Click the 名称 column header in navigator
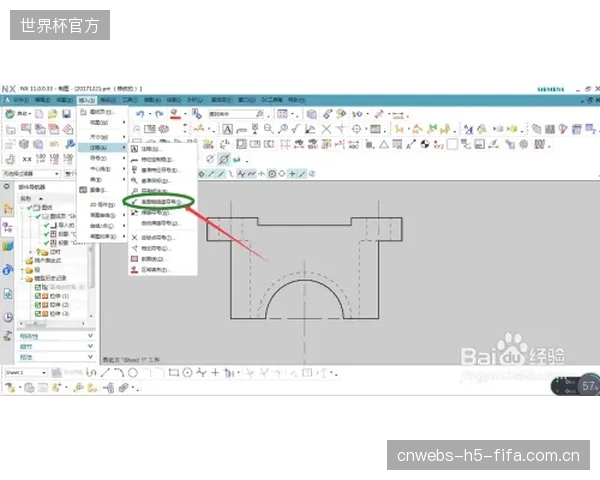 (26, 199)
